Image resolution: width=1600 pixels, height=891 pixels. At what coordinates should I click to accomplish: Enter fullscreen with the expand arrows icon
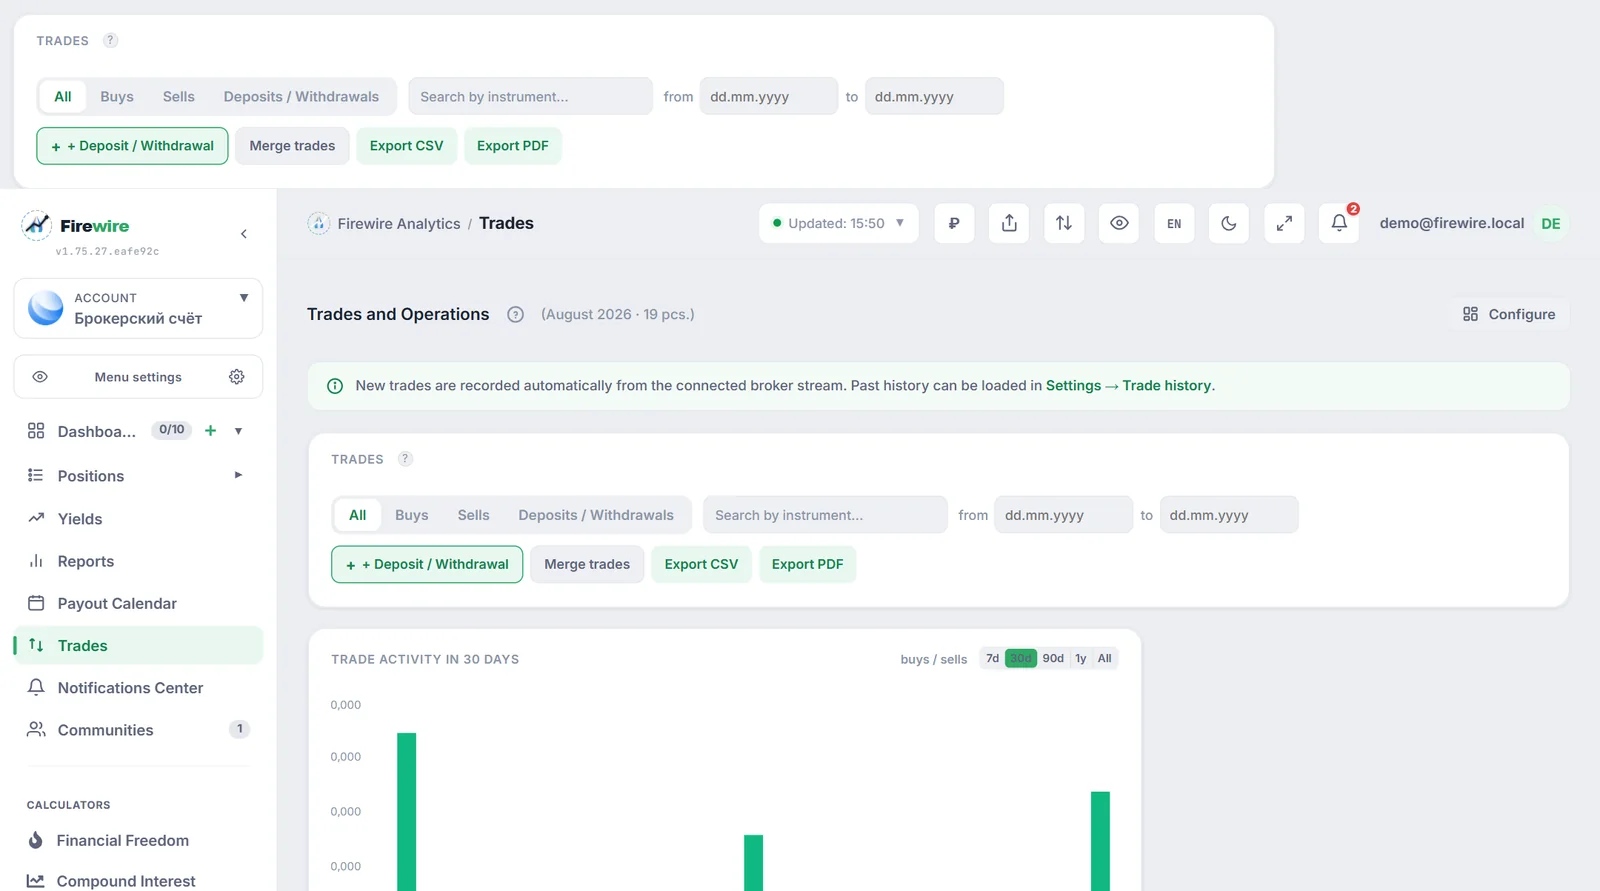pyautogui.click(x=1284, y=223)
